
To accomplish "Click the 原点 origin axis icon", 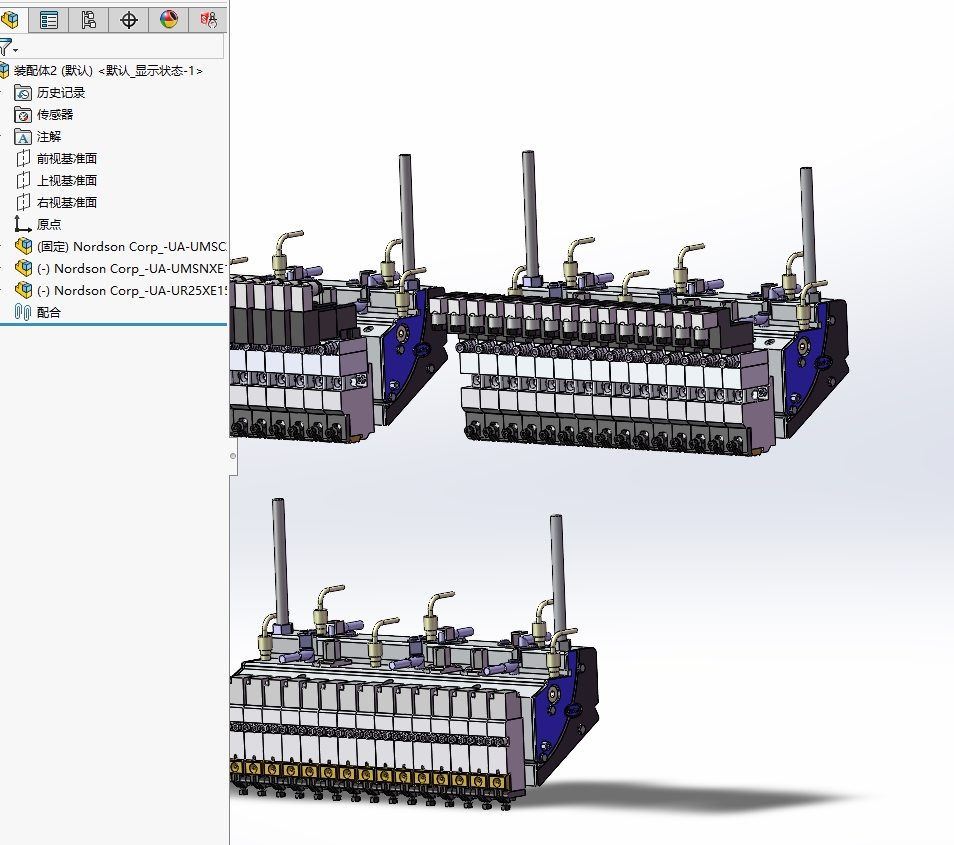I will click(23, 224).
